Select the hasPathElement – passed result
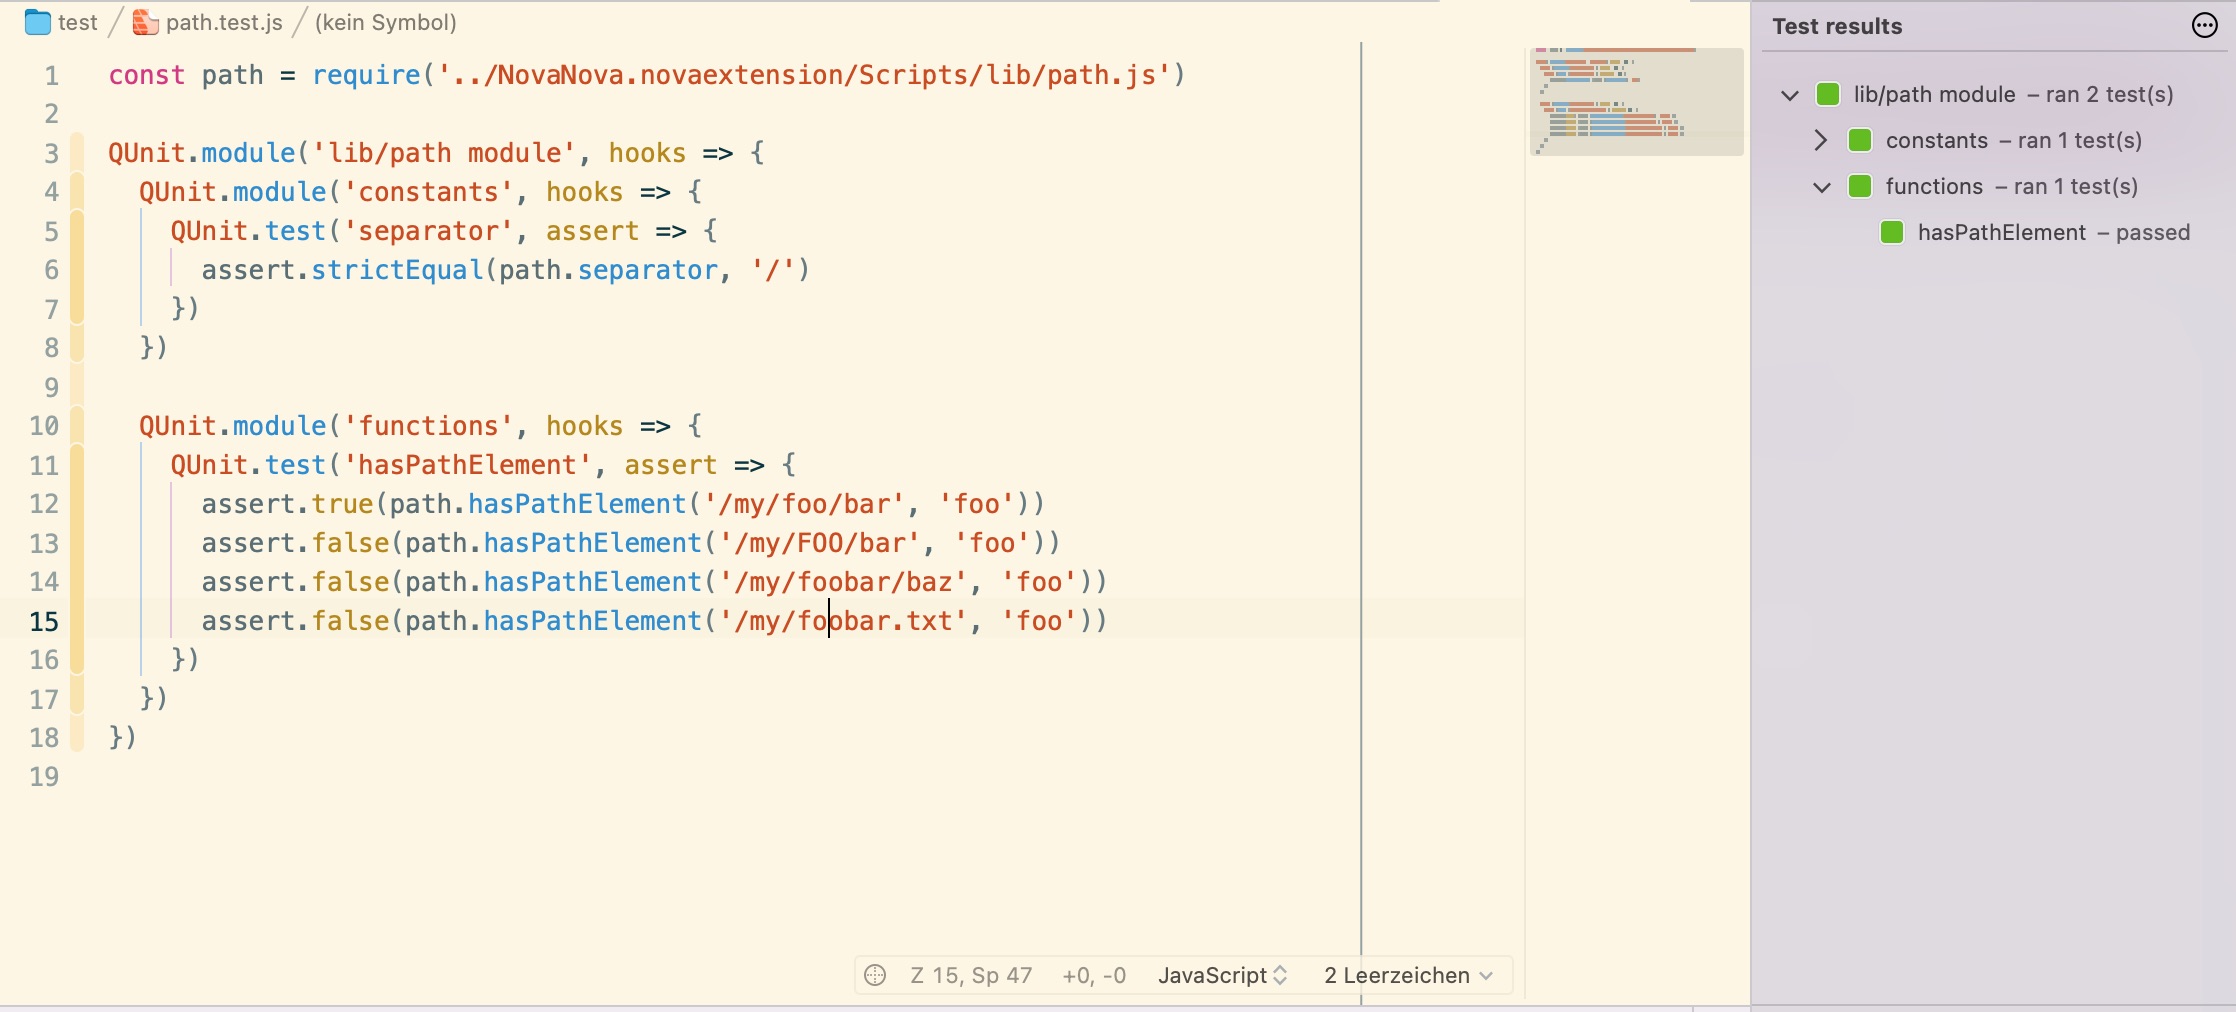Viewport: 2236px width, 1012px height. (x=2053, y=232)
